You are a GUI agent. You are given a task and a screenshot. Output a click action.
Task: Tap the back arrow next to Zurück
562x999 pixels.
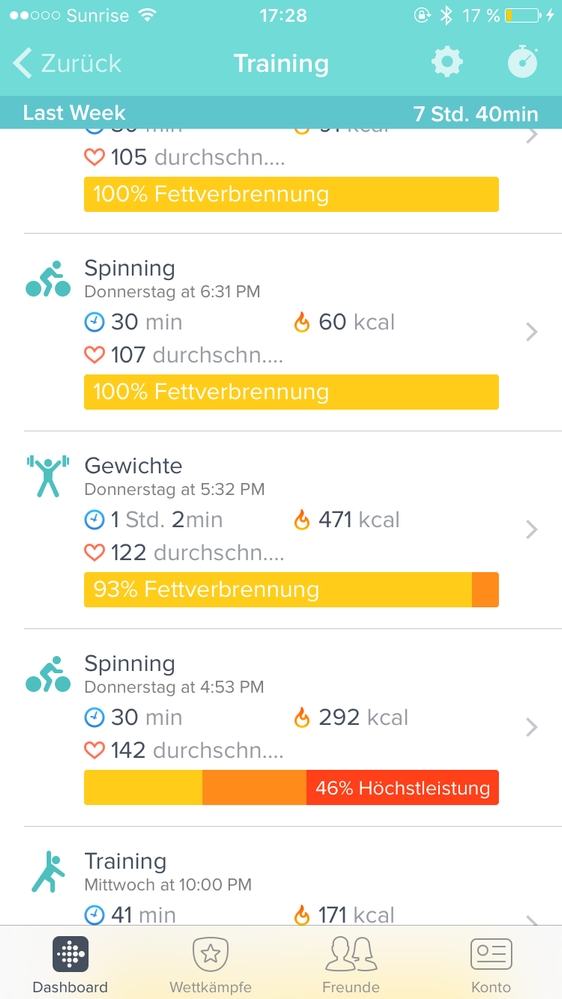click(22, 63)
